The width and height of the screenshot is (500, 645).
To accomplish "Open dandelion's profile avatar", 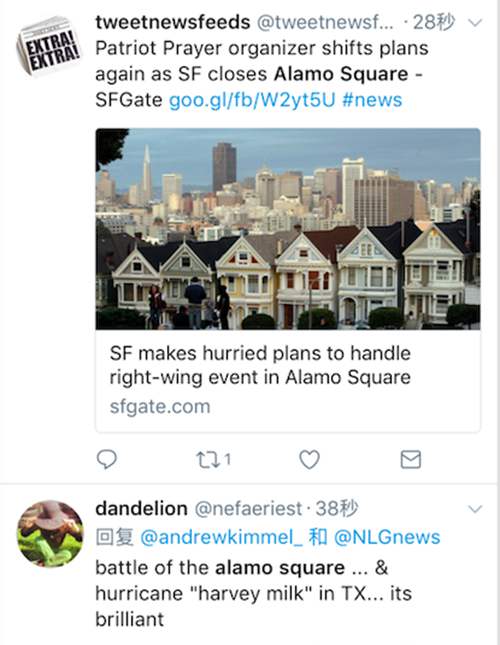I will [50, 534].
